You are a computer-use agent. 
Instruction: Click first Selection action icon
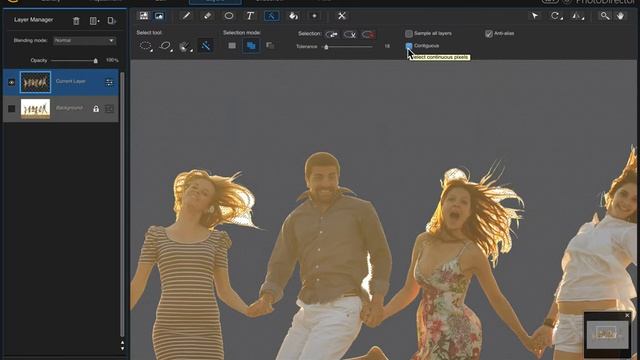(331, 34)
